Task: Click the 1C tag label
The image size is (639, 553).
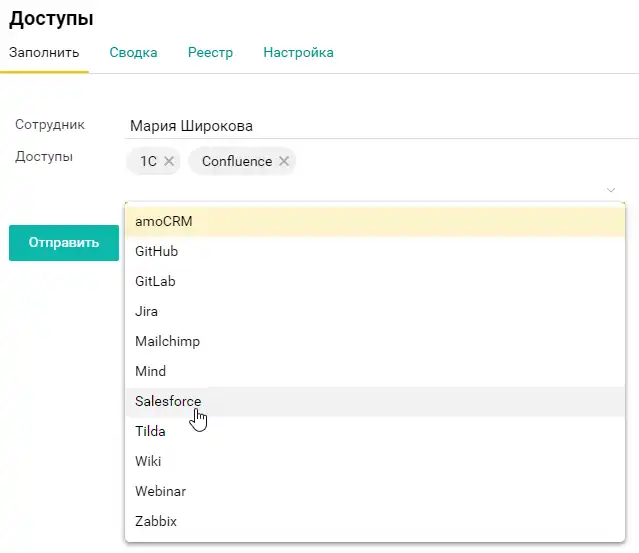Action: [148, 161]
